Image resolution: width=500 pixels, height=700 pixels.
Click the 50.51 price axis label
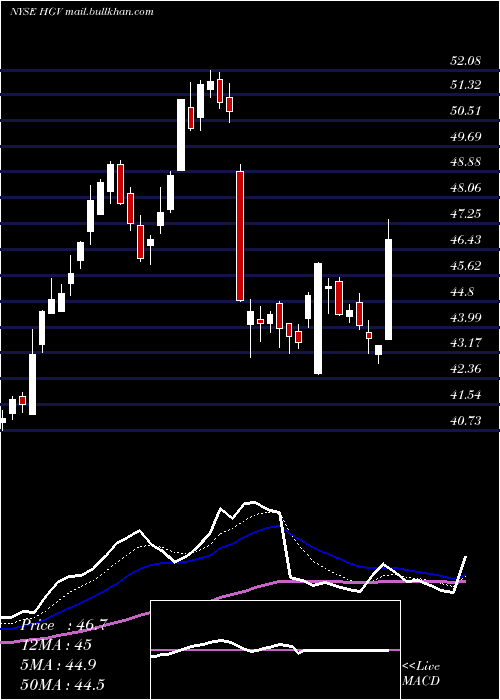[x=466, y=110]
